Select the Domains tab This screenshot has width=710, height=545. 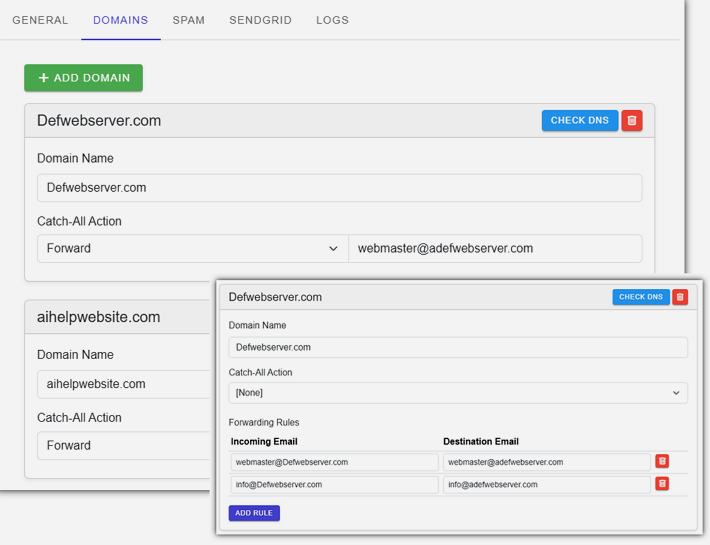coord(120,20)
